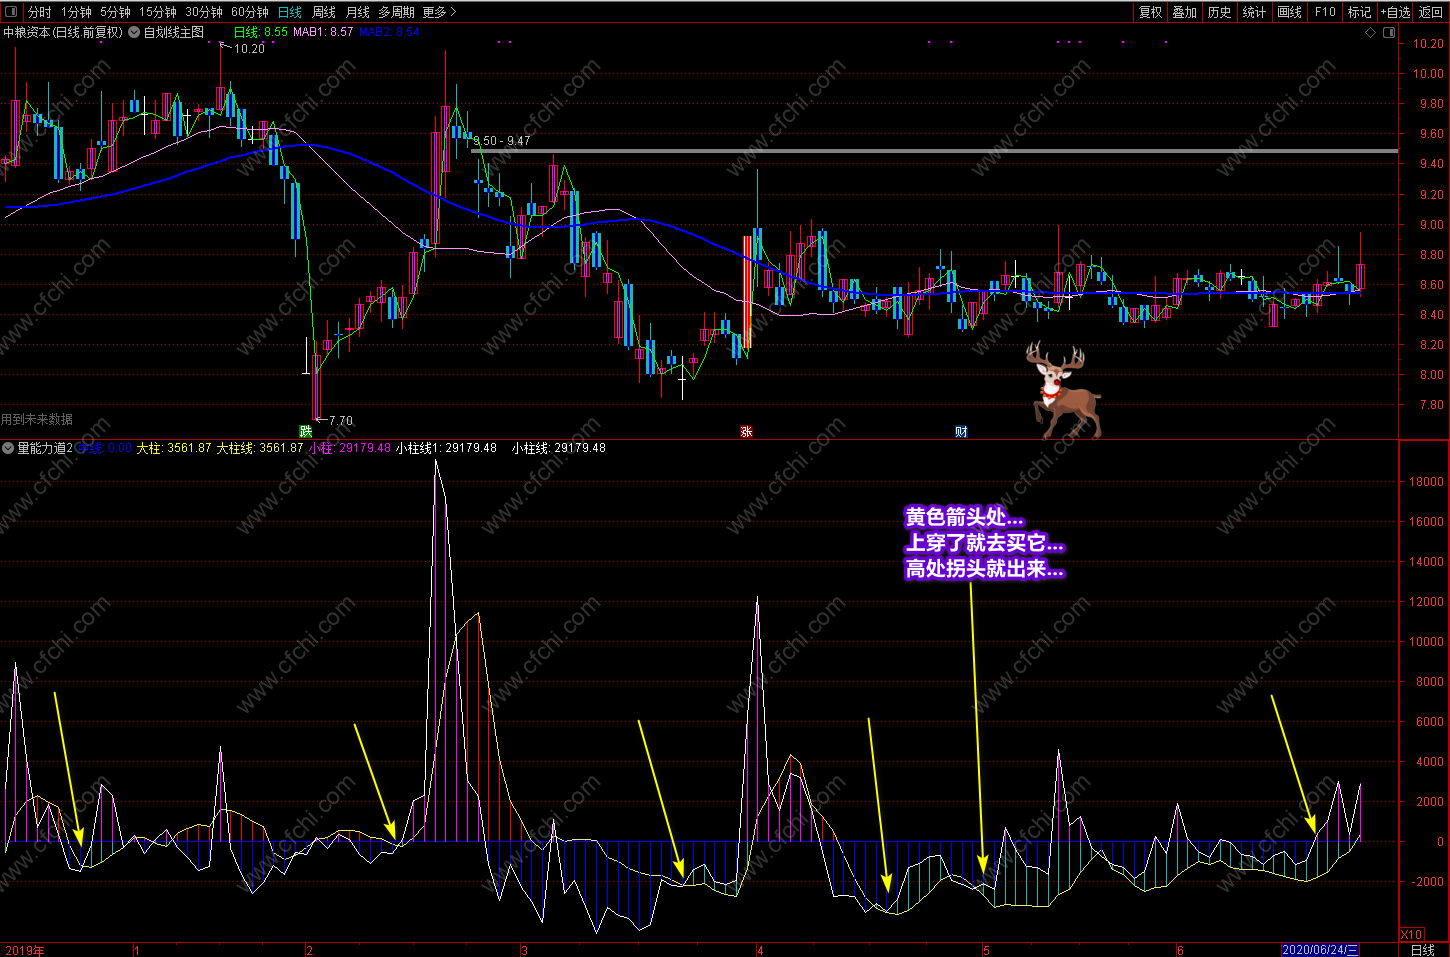Click the green 跌 marker icon
Viewport: 1450px width, 957px height.
point(305,431)
